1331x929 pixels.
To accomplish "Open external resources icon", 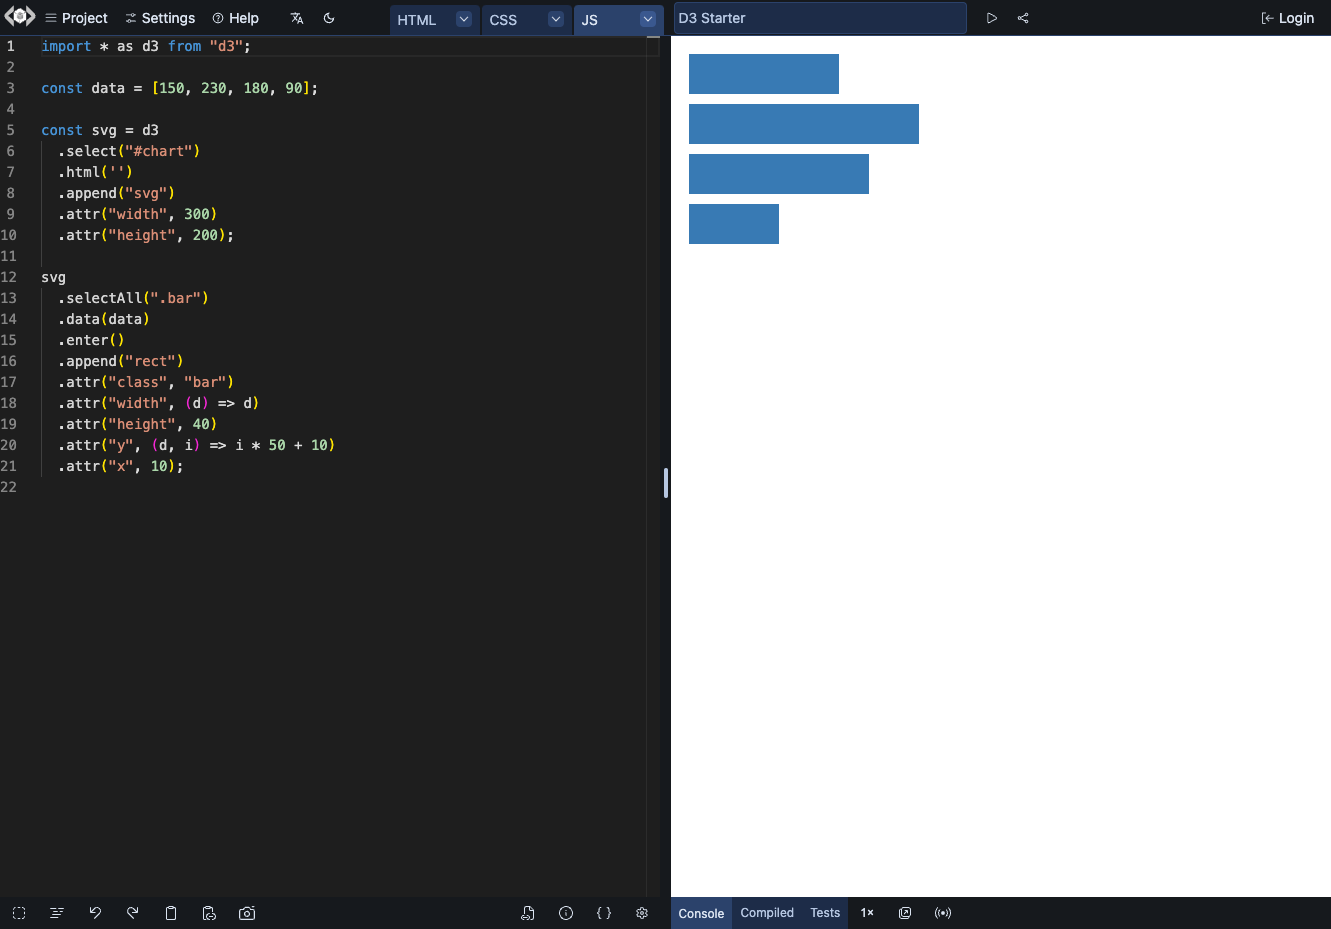I will click(528, 913).
